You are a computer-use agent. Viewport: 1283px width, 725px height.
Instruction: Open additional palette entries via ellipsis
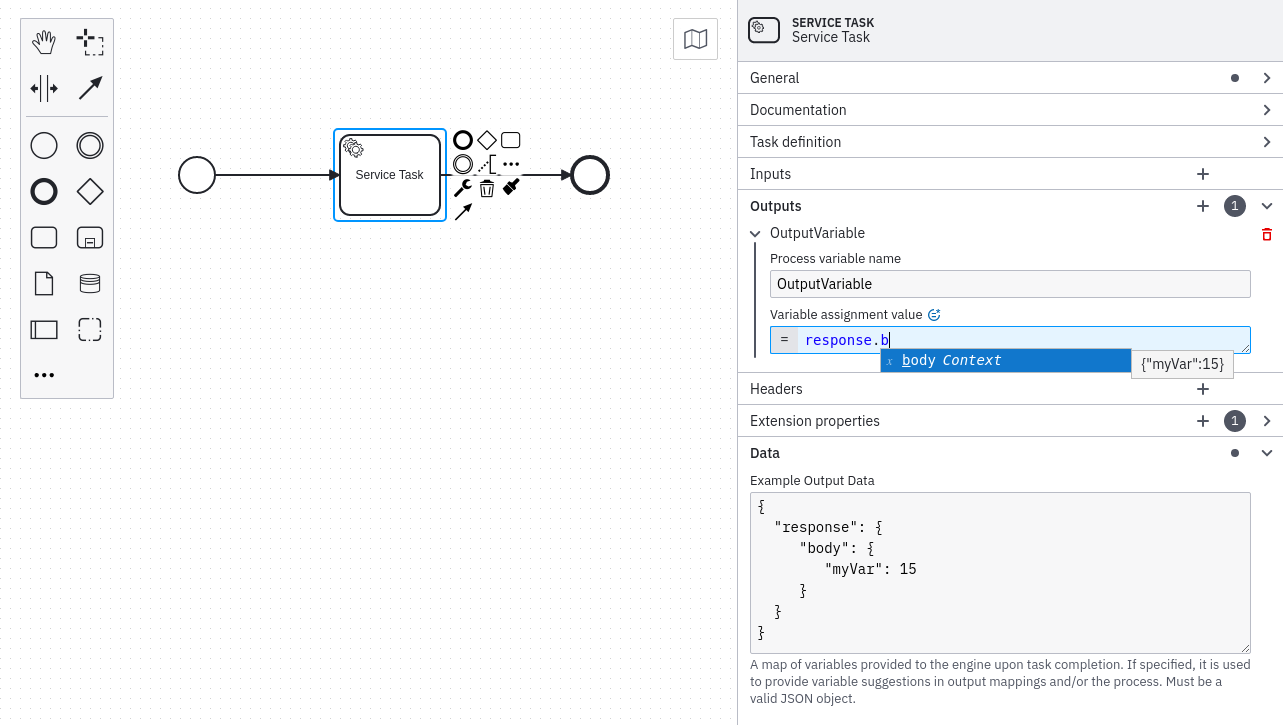44,375
